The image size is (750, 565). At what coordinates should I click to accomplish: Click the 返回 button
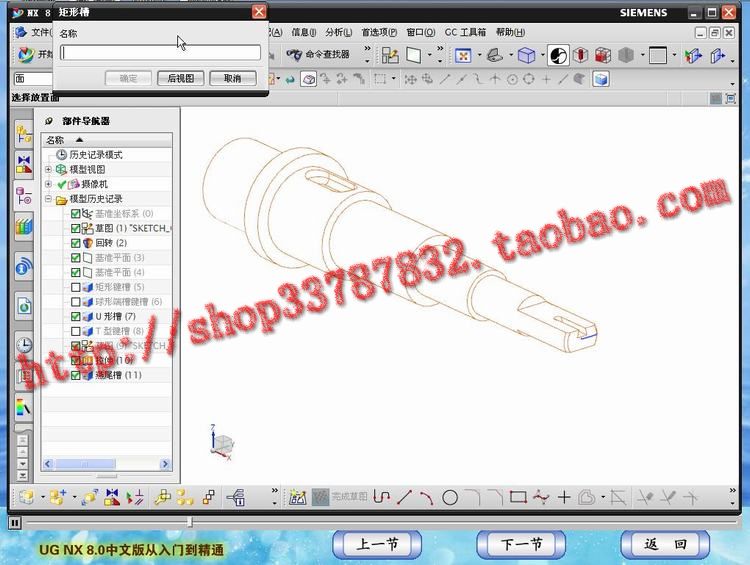[x=665, y=544]
